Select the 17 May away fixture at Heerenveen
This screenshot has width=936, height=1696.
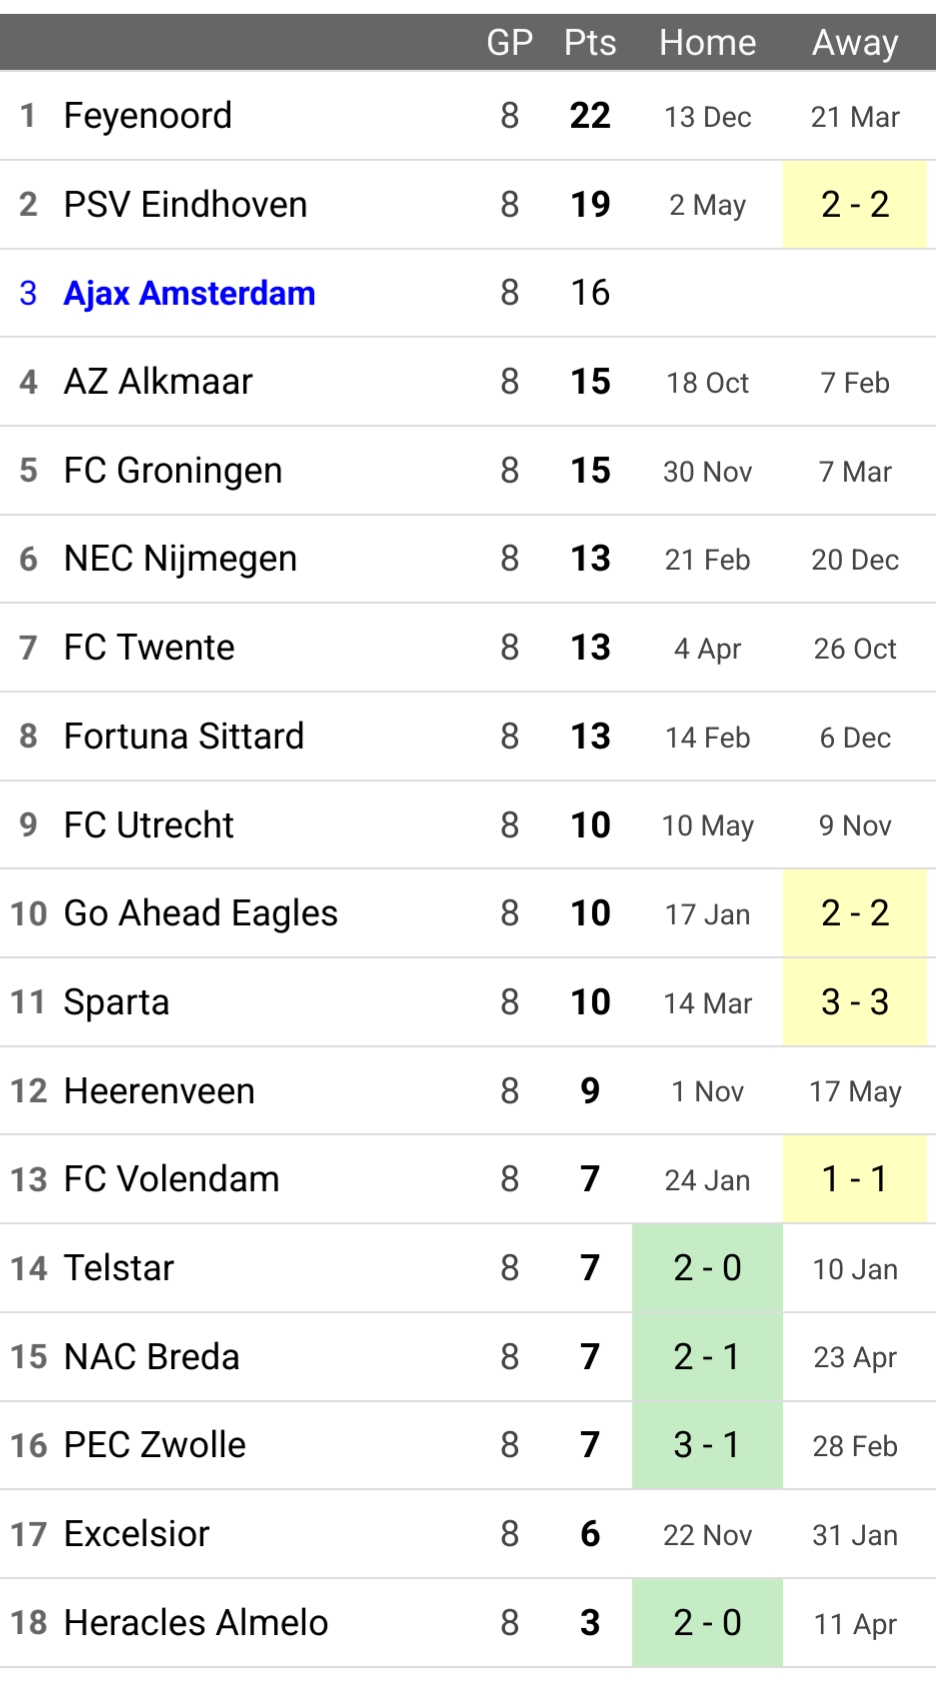coord(855,1091)
